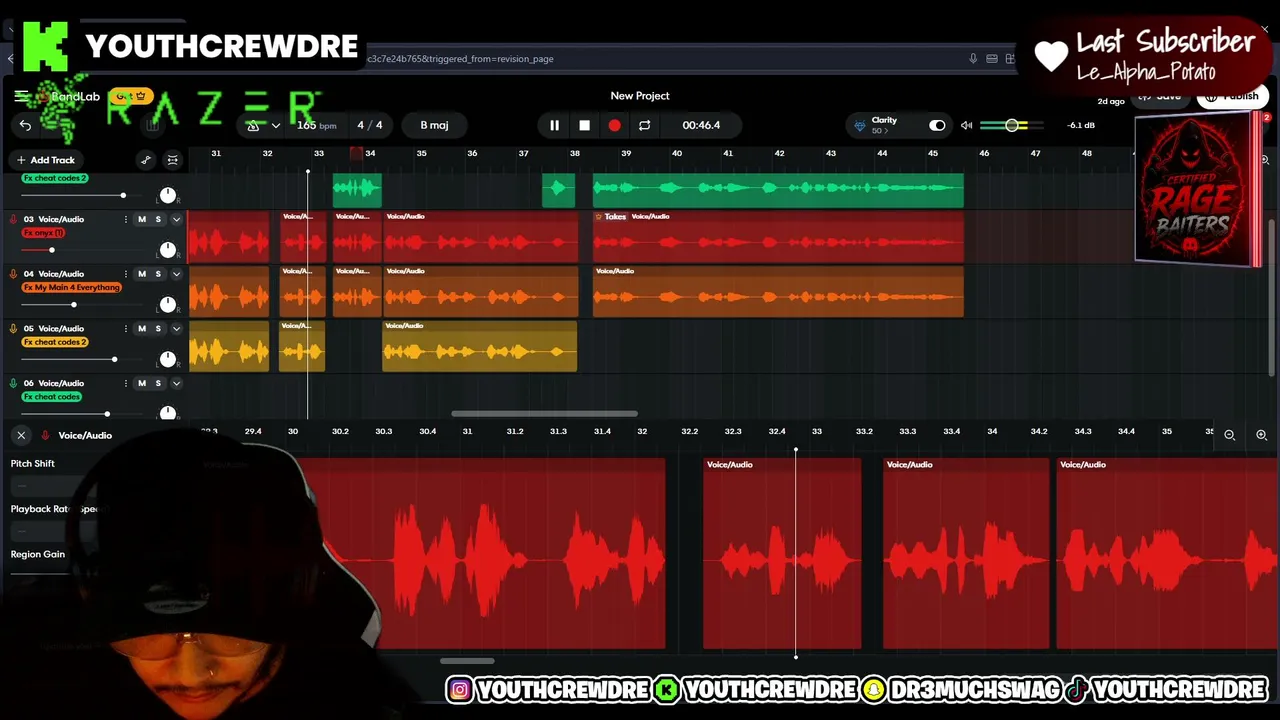Open the B maj key selector
Image resolution: width=1280 pixels, height=720 pixels.
point(434,125)
